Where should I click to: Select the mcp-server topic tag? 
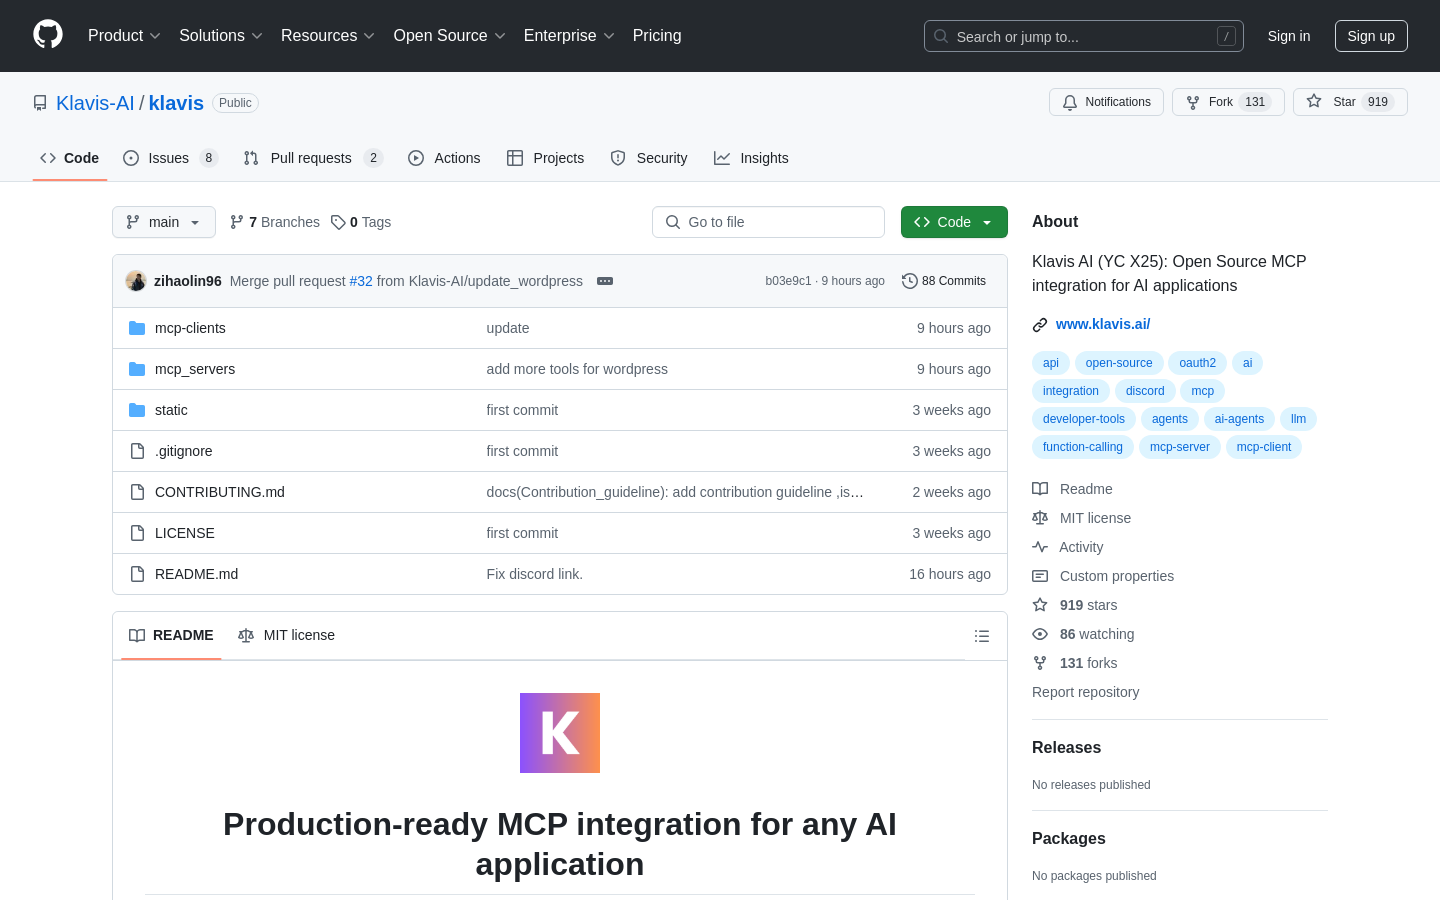[x=1180, y=447]
